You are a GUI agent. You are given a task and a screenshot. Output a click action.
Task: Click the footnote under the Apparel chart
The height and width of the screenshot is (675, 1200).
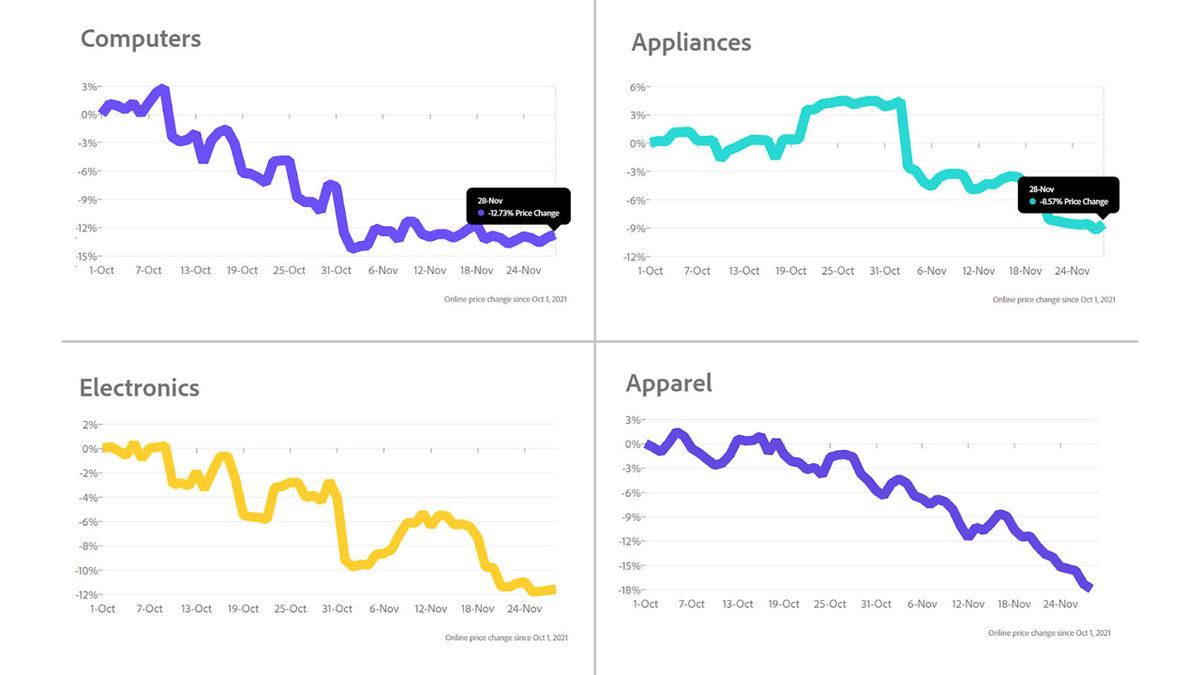[1049, 633]
